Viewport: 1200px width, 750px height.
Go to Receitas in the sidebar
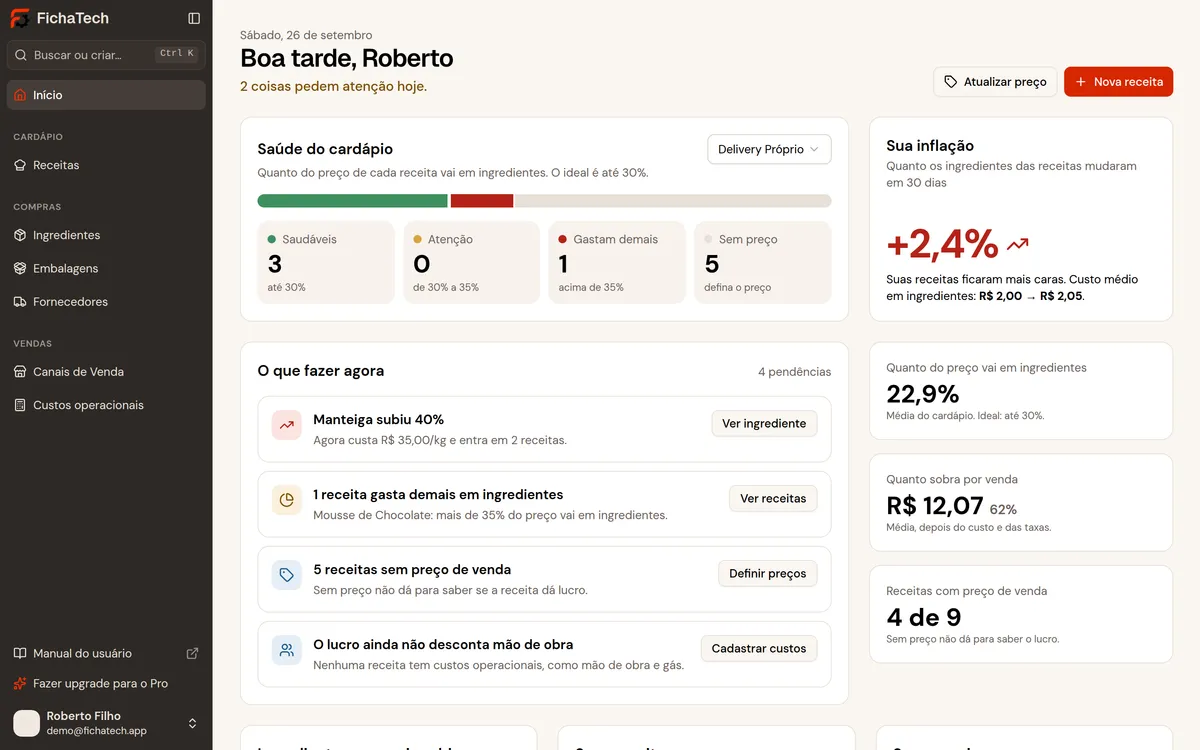pyautogui.click(x=106, y=165)
